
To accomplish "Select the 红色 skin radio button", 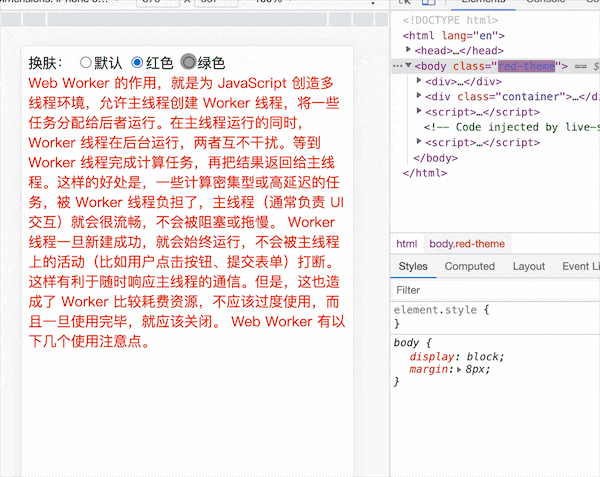I will [137, 62].
